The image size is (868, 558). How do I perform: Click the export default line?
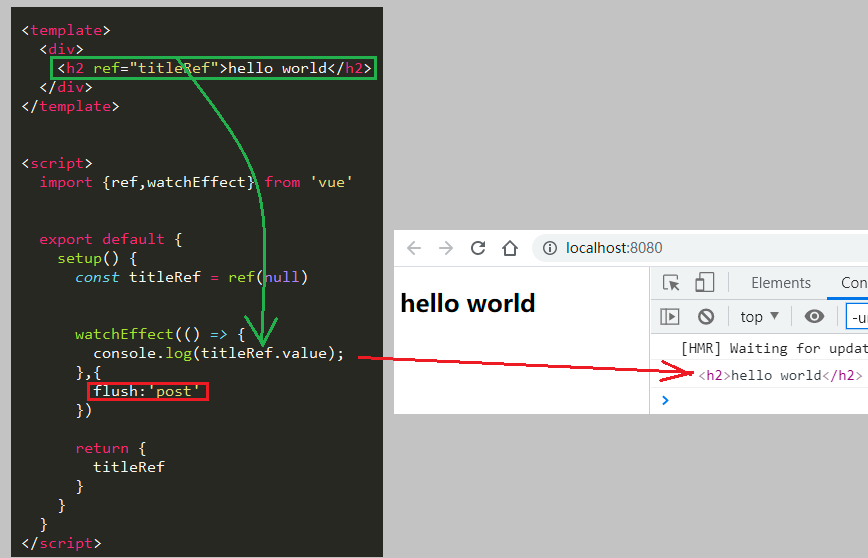tap(111, 239)
